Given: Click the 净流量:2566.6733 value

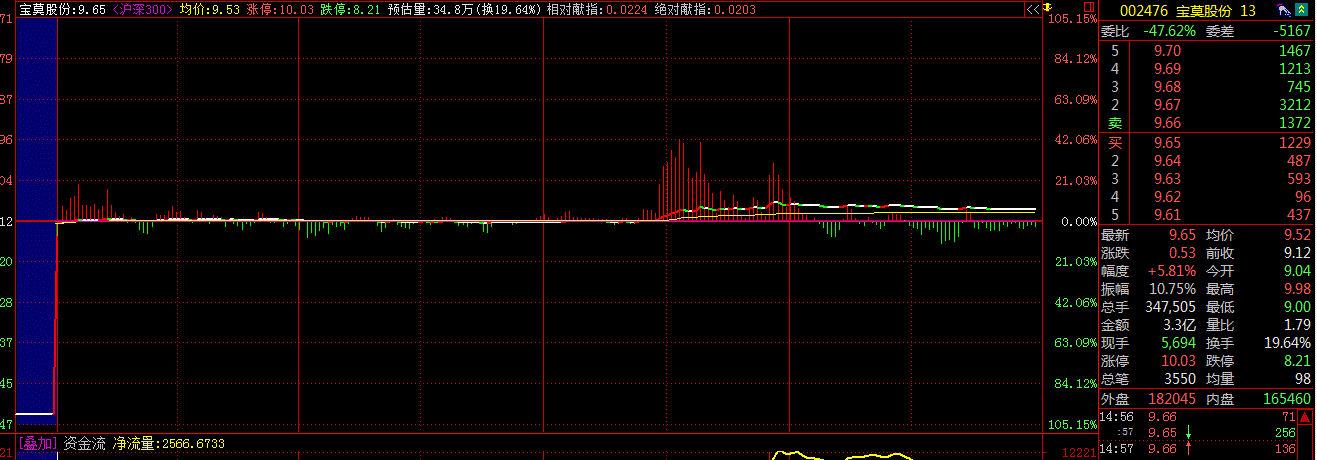Looking at the screenshot, I should (167, 442).
